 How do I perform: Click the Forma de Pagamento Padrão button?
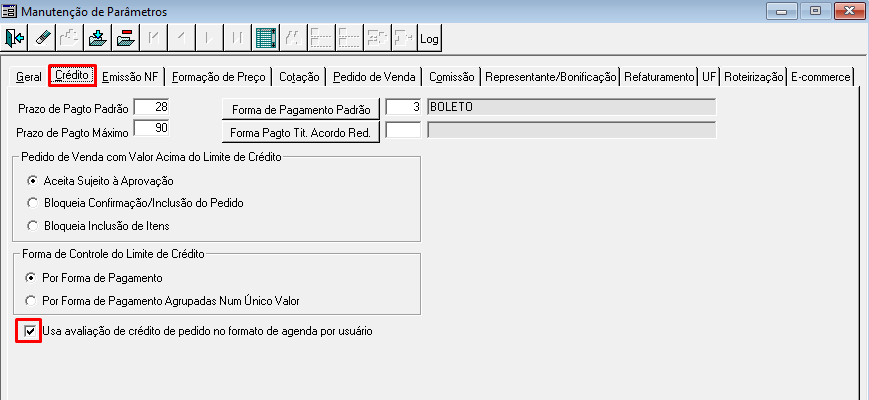pos(301,109)
